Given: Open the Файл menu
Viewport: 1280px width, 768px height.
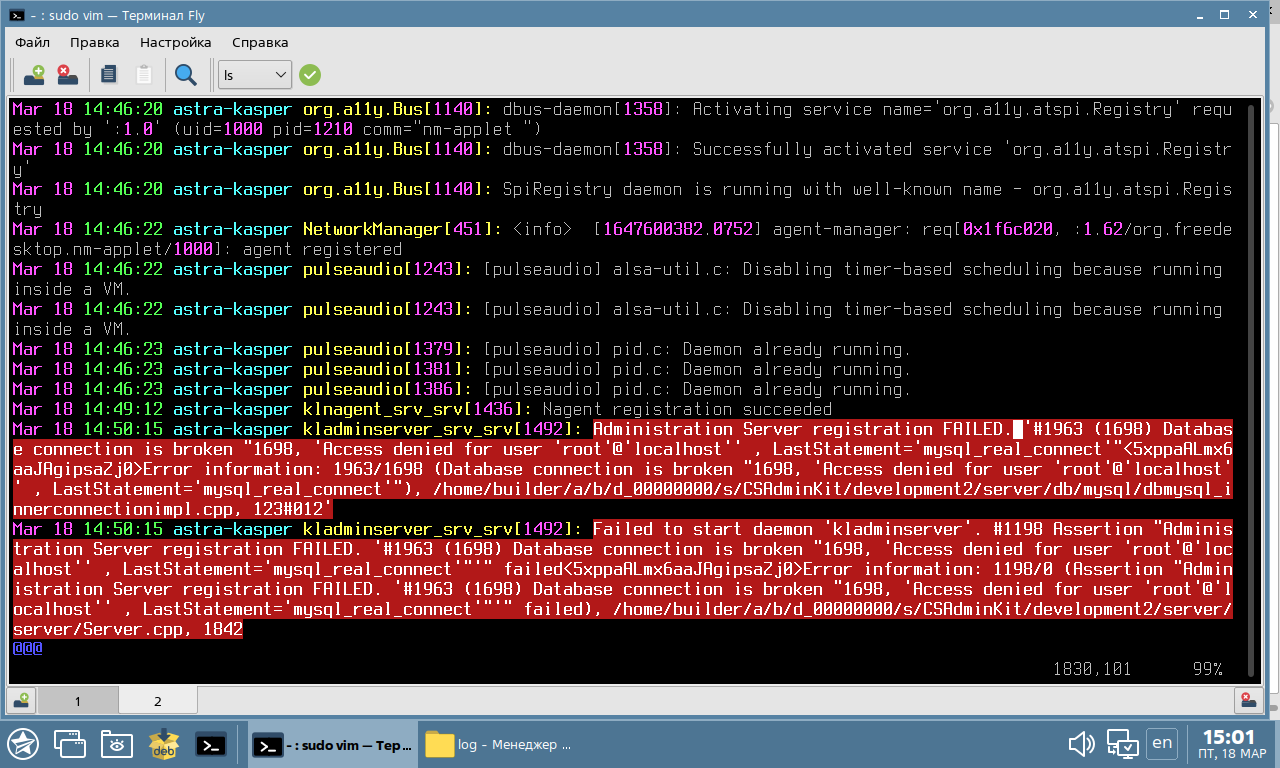Looking at the screenshot, I should pos(33,42).
